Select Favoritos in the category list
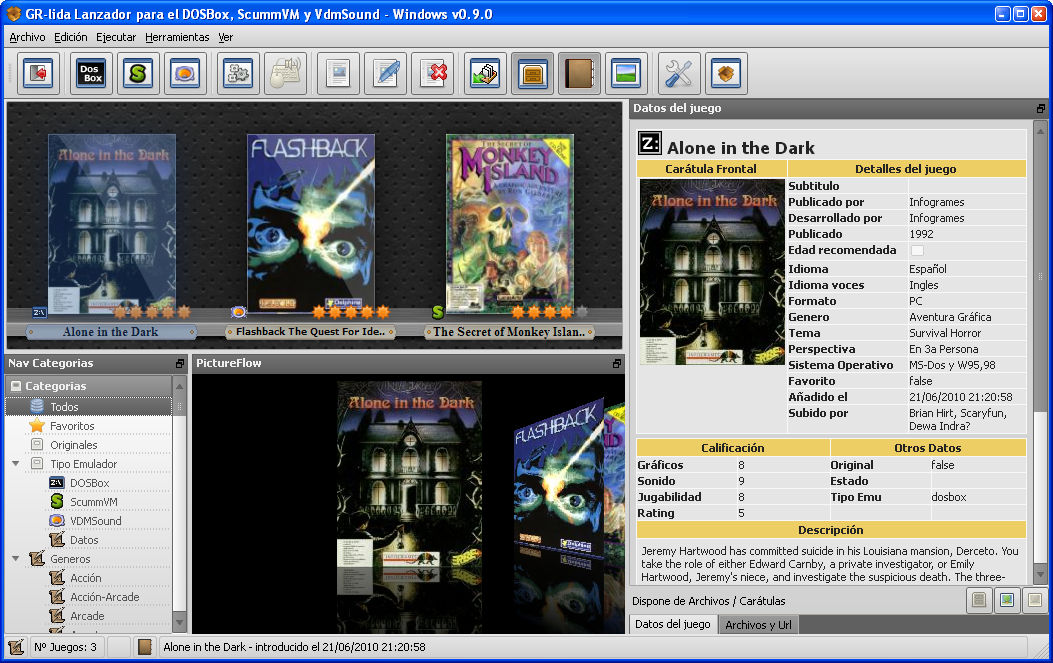 [72, 426]
